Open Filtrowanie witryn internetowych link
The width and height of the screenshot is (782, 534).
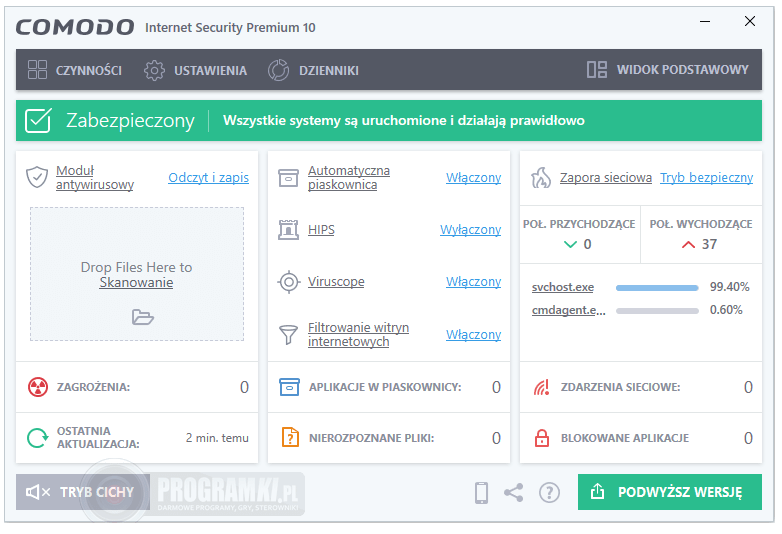358,335
